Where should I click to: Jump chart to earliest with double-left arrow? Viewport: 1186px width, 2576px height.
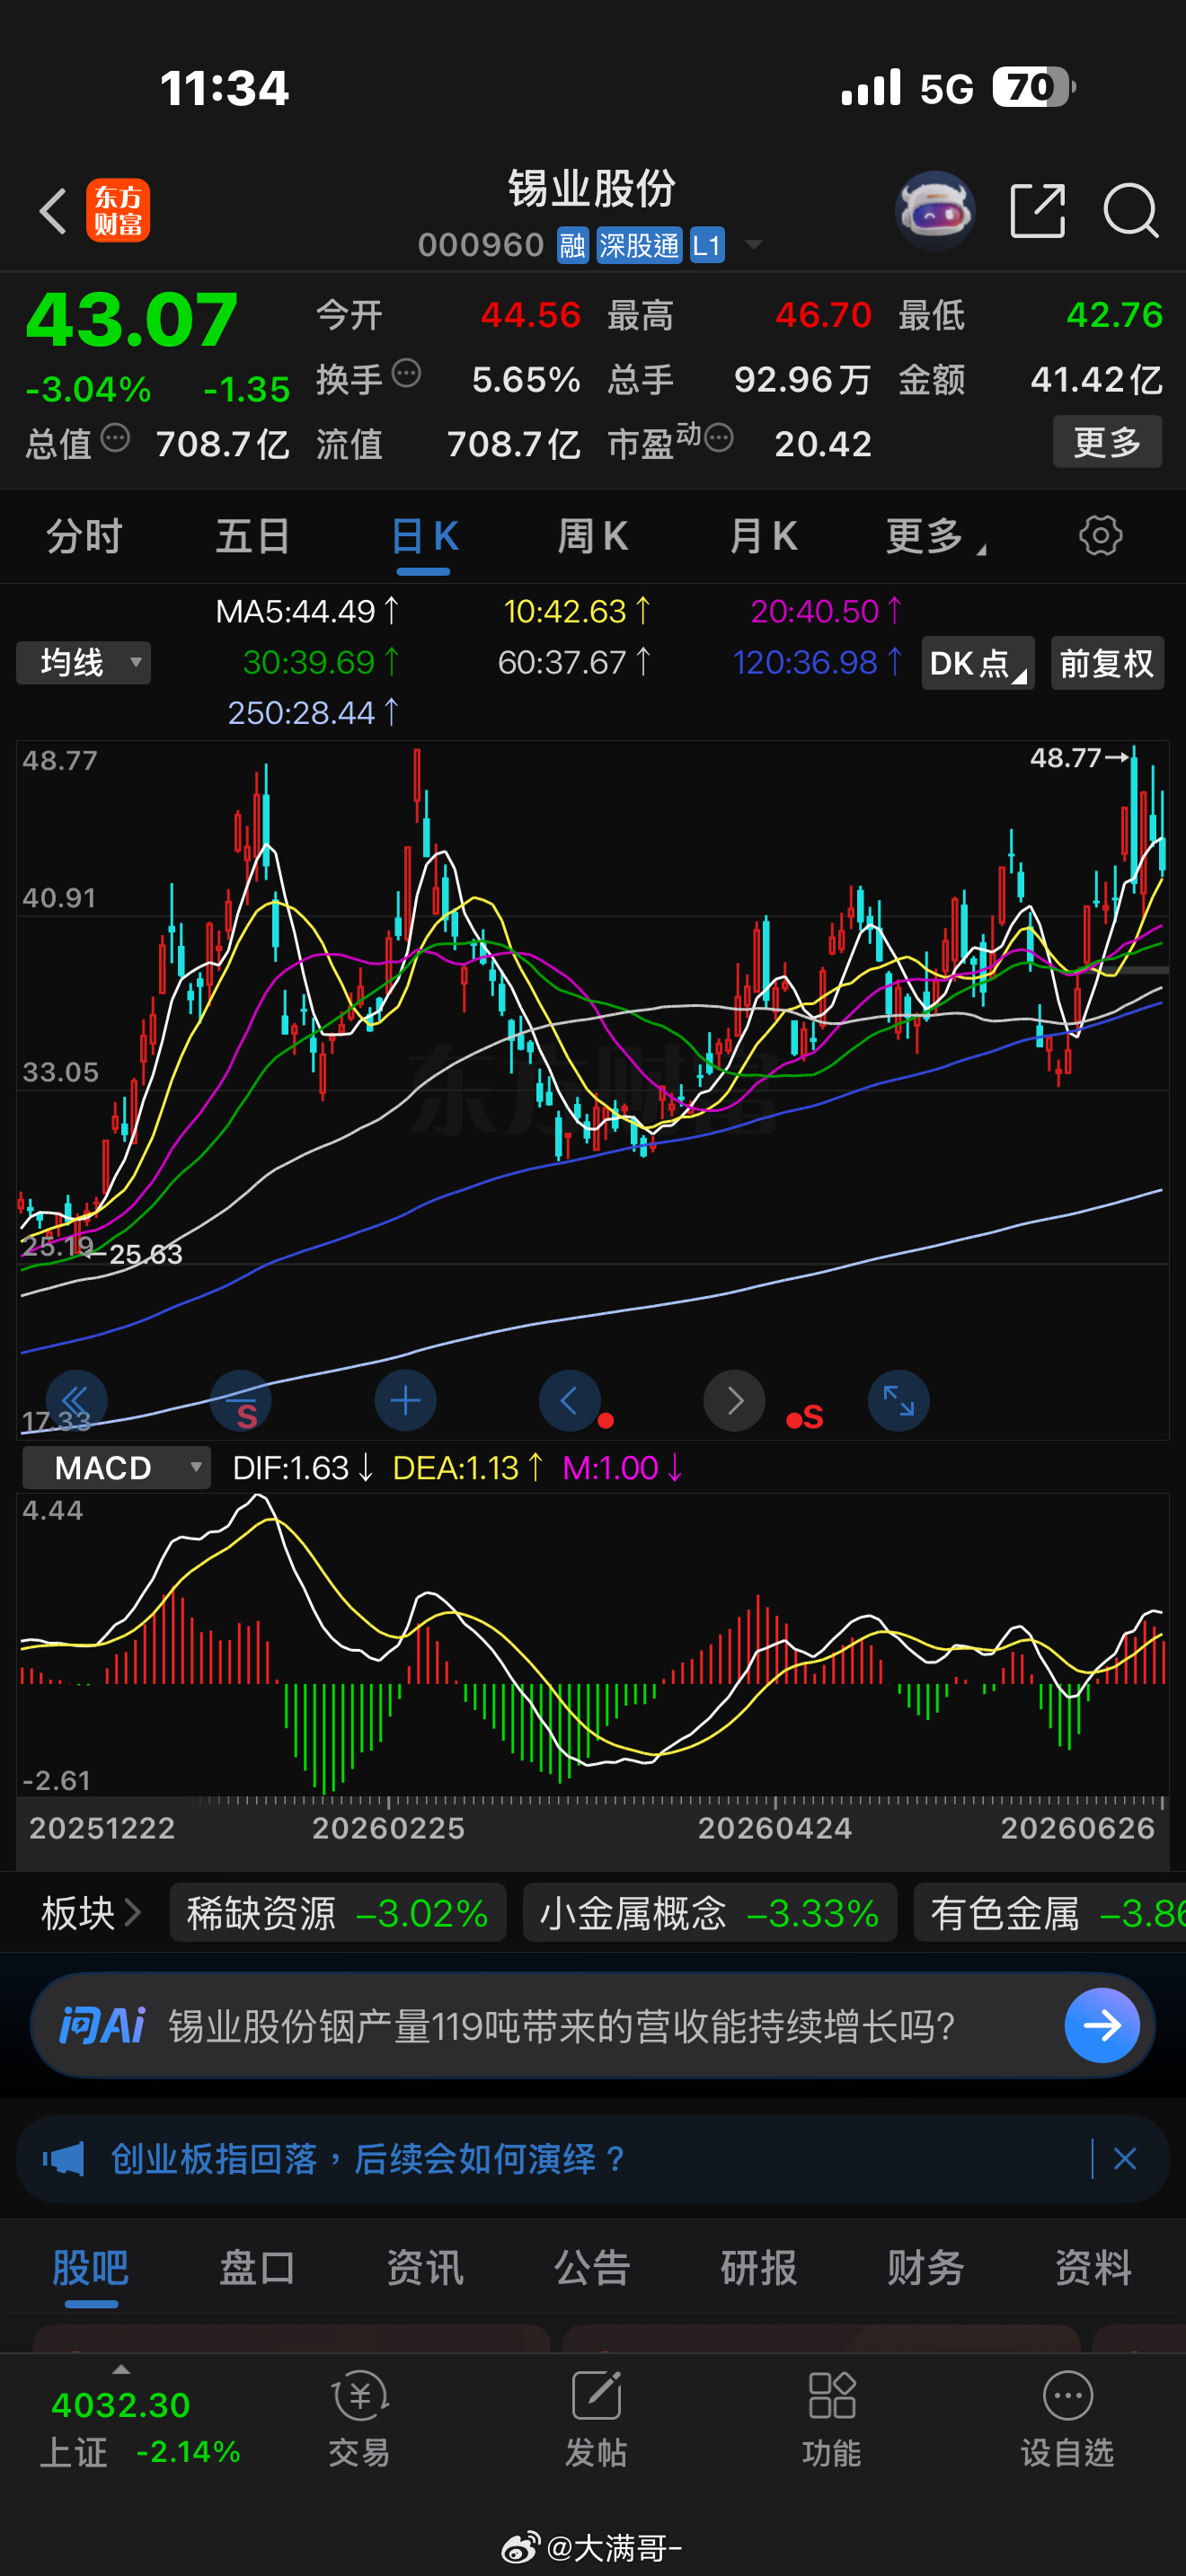tap(76, 1400)
